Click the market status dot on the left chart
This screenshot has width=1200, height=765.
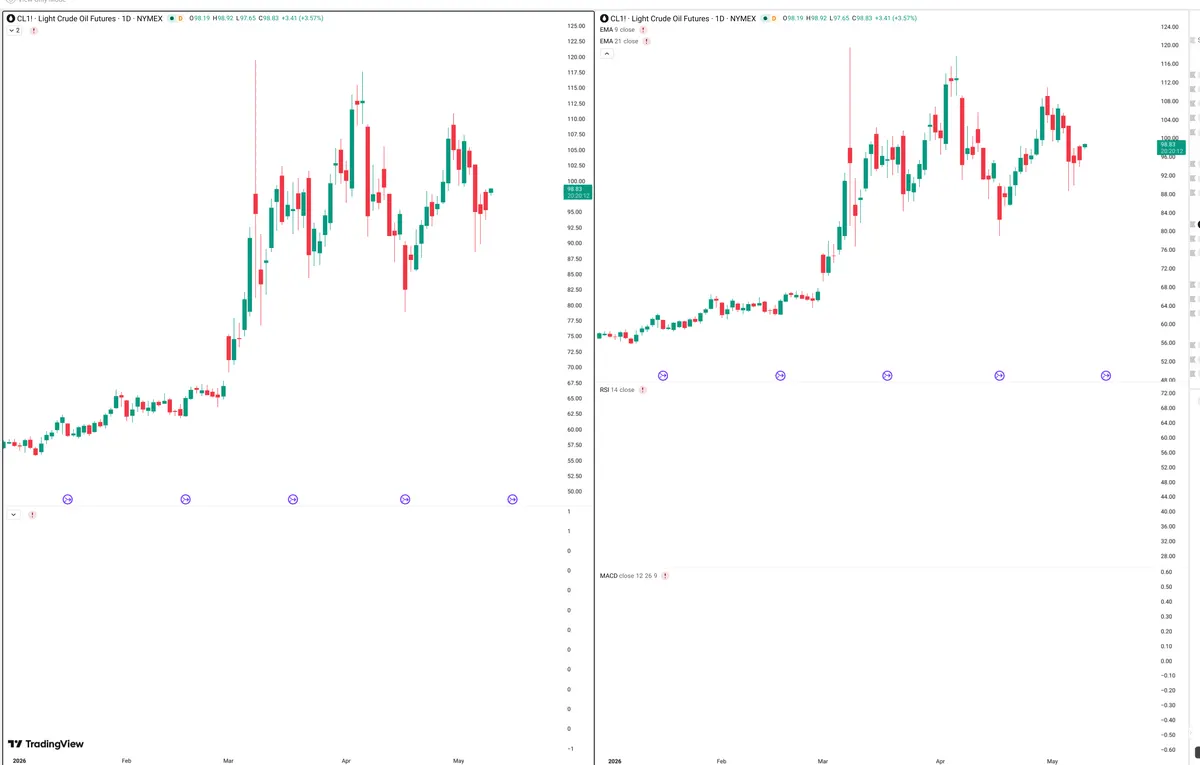pyautogui.click(x=171, y=18)
